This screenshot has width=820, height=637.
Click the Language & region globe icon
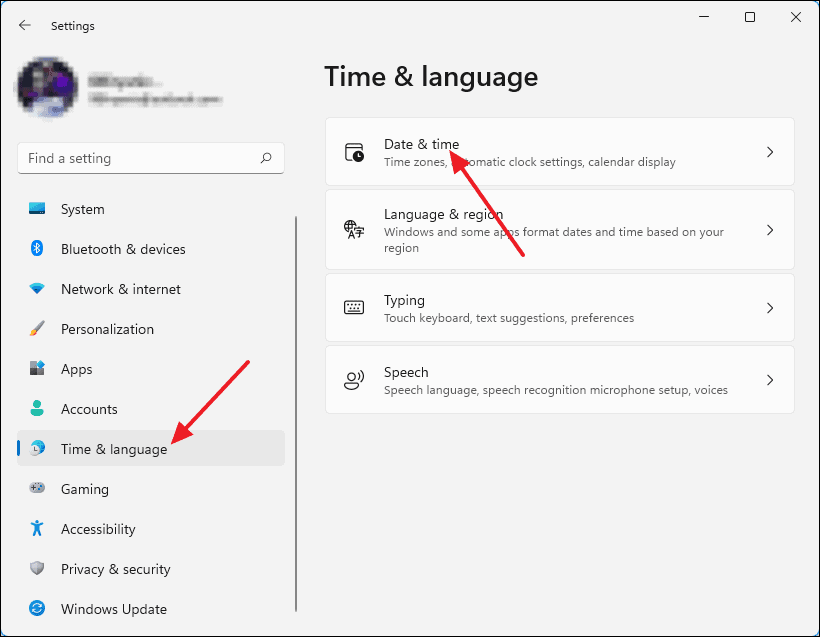[x=354, y=229]
